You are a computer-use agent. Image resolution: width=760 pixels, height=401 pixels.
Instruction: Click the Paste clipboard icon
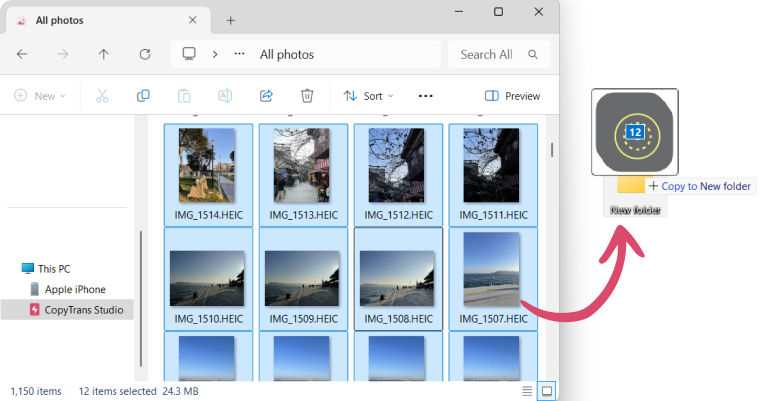(184, 96)
